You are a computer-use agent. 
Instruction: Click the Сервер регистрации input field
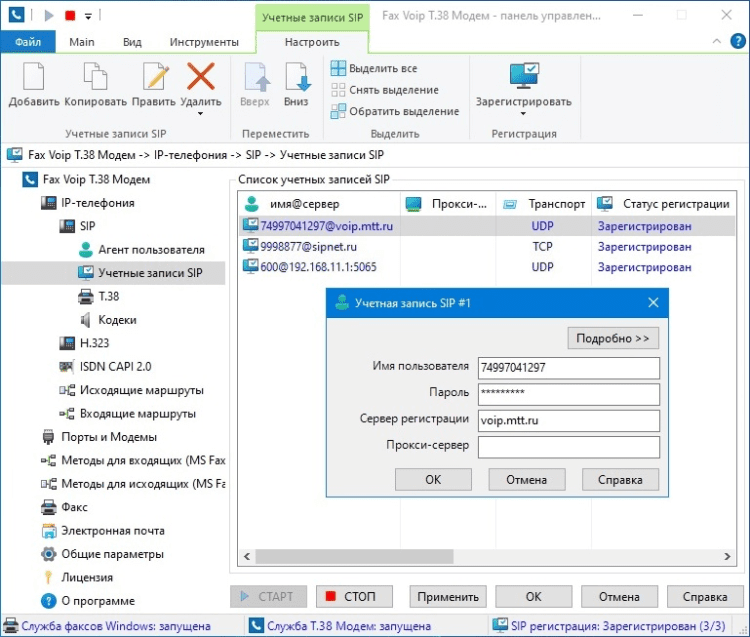(568, 420)
